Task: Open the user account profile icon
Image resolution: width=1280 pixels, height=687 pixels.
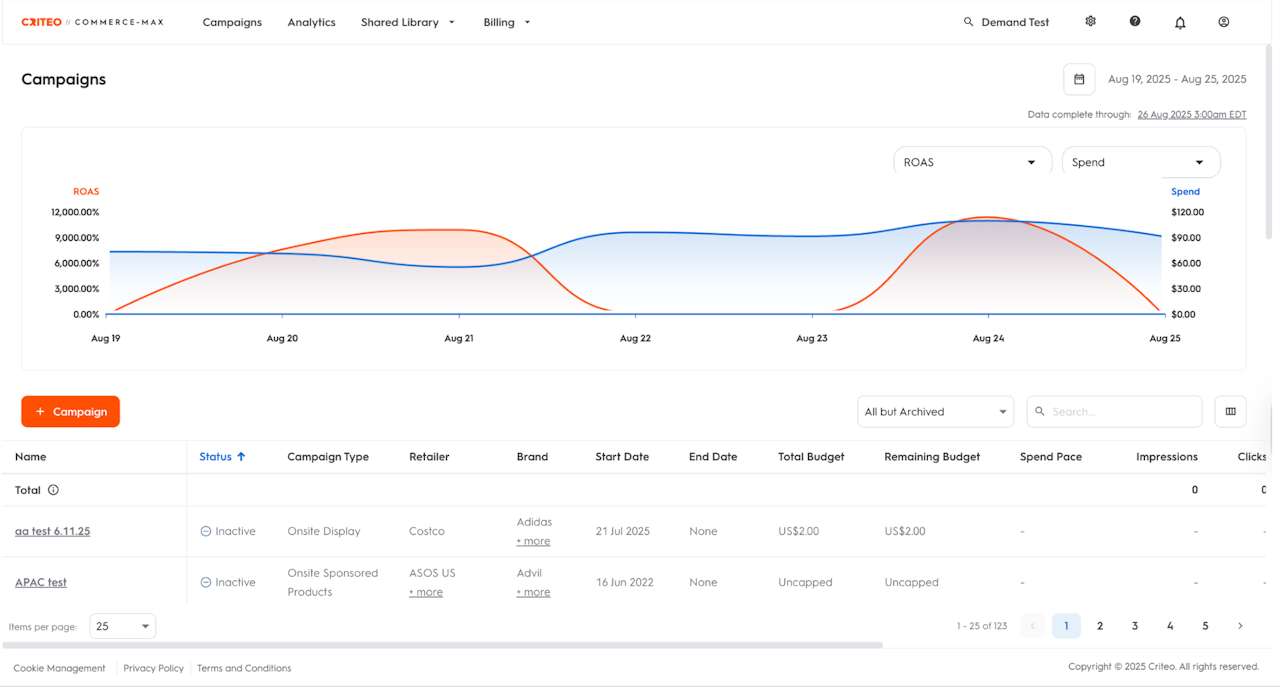Action: click(x=1223, y=22)
